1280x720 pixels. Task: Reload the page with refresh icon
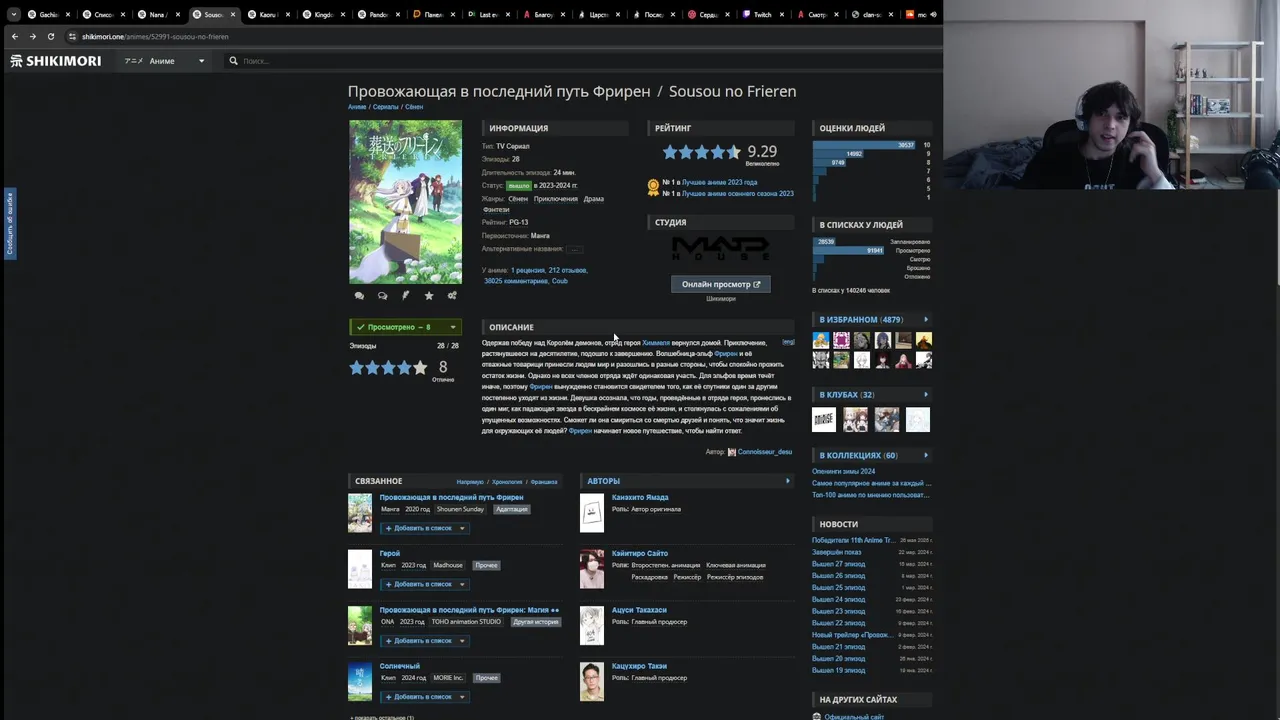pos(51,36)
